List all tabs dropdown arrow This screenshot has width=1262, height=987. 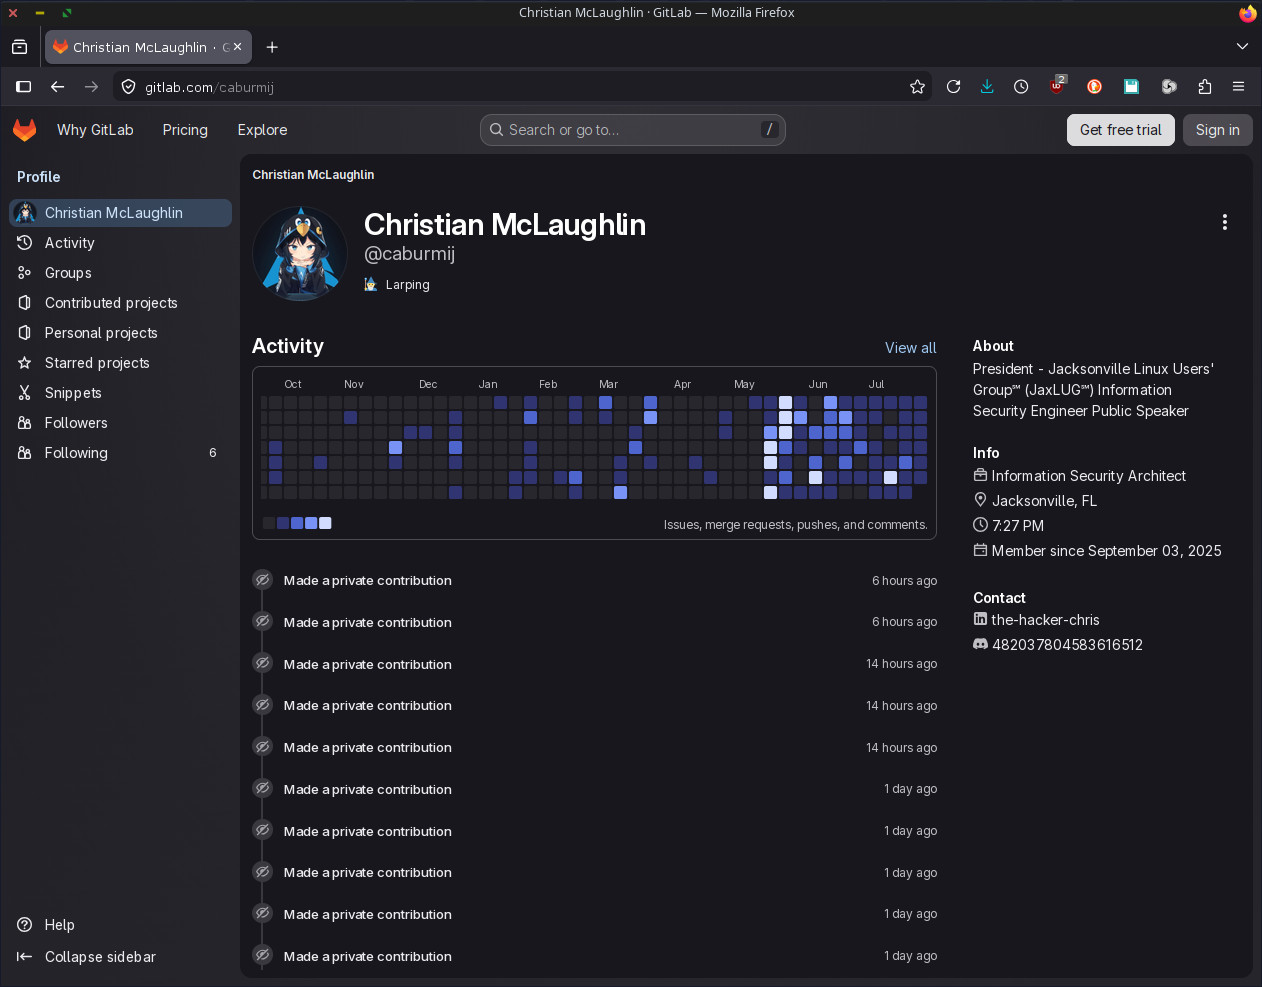click(1242, 47)
